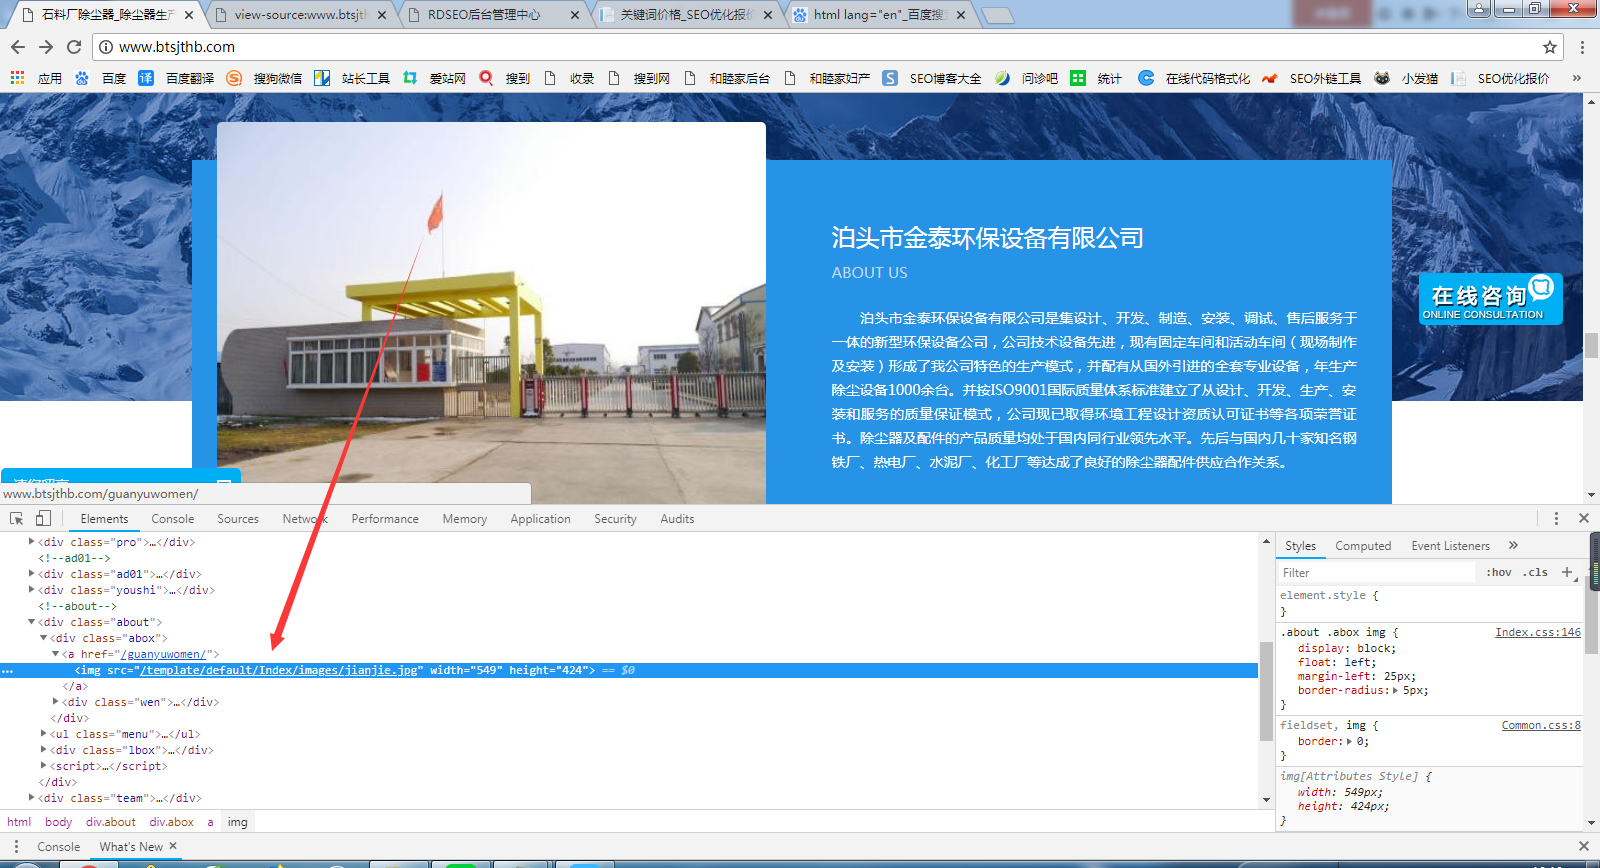Viewport: 1600px width, 868px height.
Task: Expand the div class="pro" node
Action: 32,542
